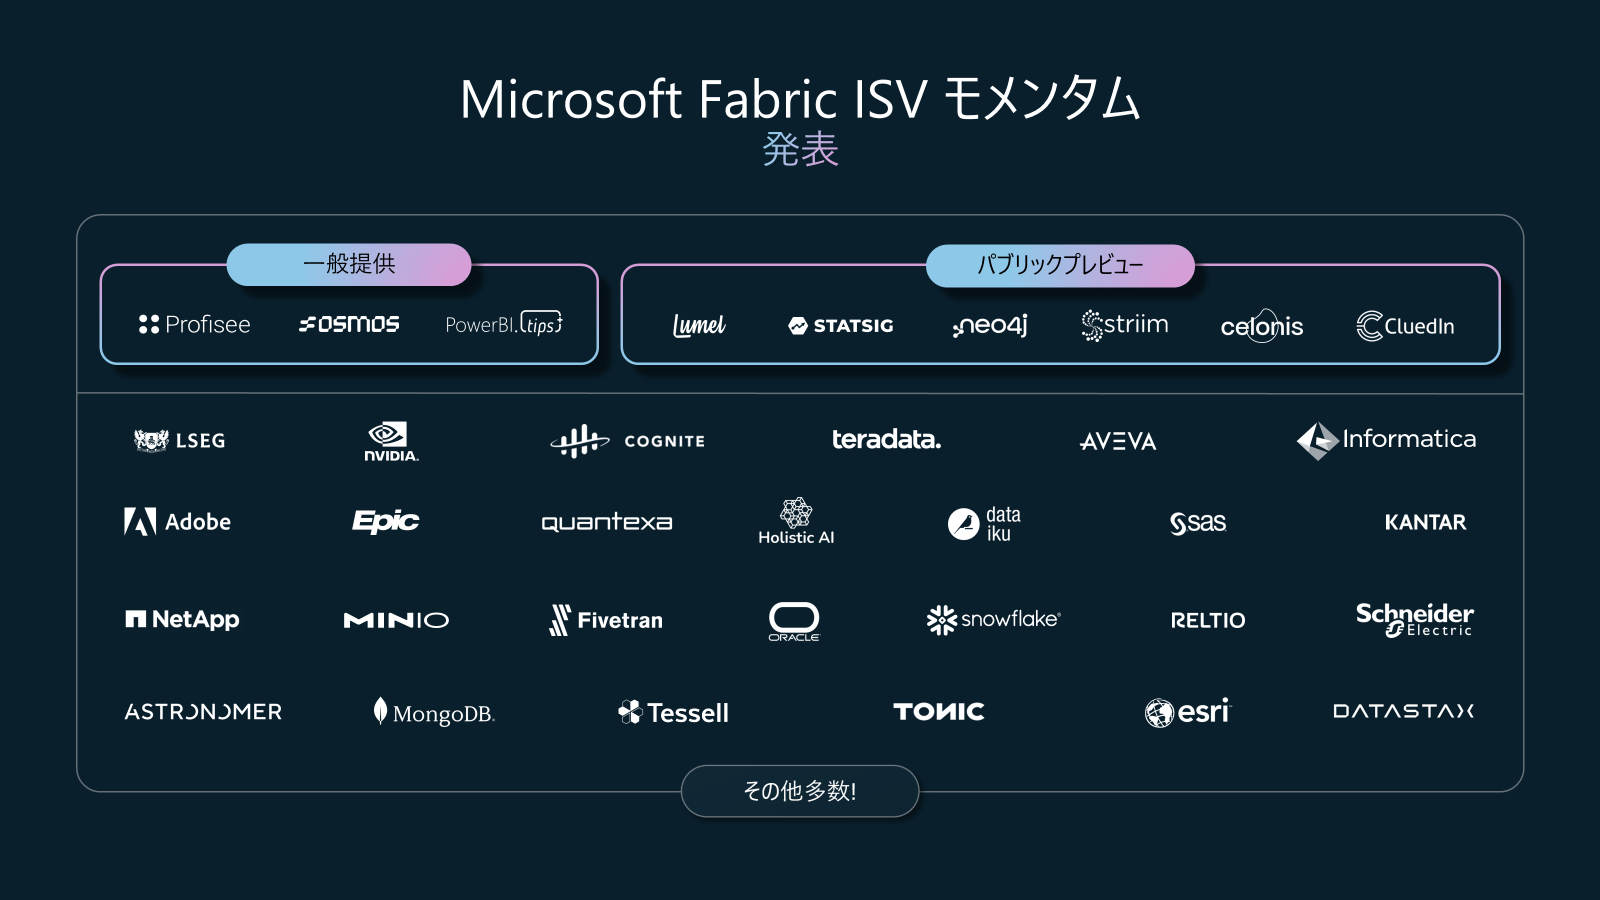This screenshot has height=900, width=1600.
Task: Click the 発表 subtitle text
Action: [800, 150]
